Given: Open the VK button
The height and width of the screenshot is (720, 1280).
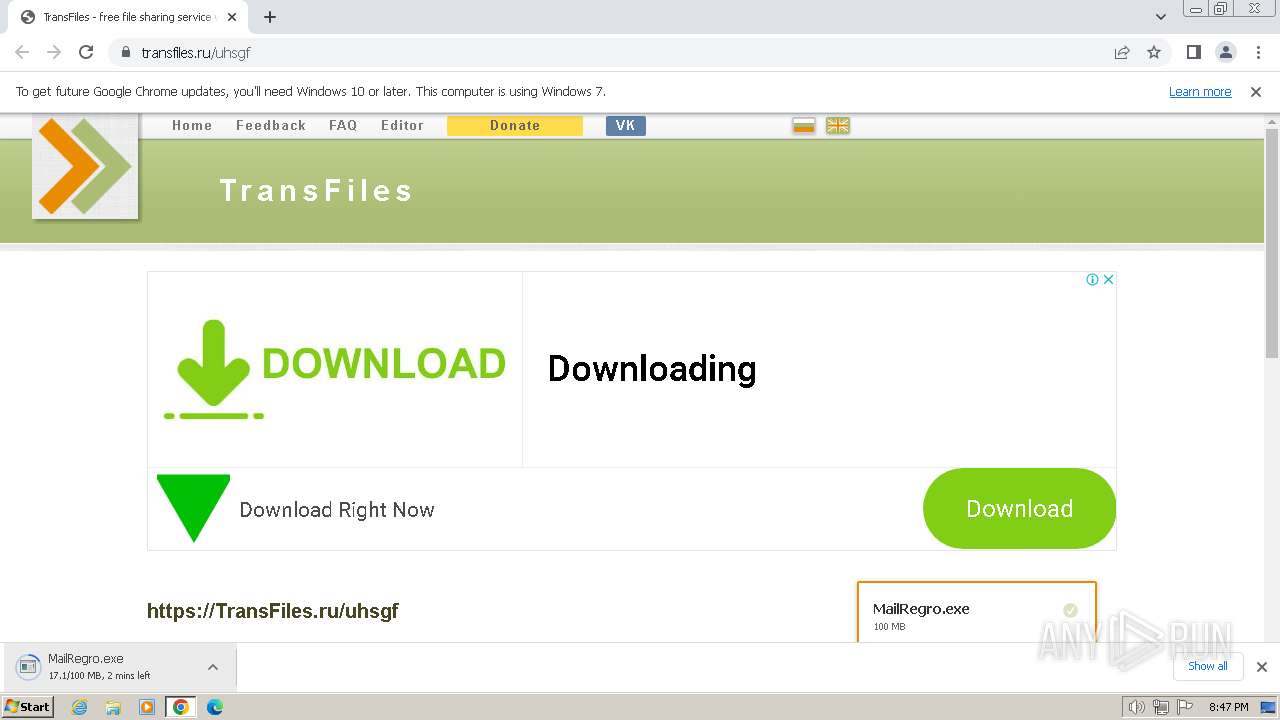Looking at the screenshot, I should pyautogui.click(x=626, y=125).
